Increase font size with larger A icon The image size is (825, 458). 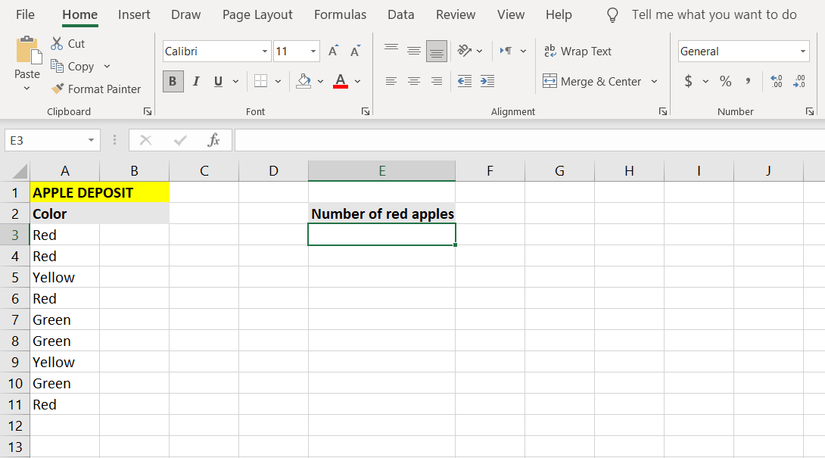tap(334, 51)
